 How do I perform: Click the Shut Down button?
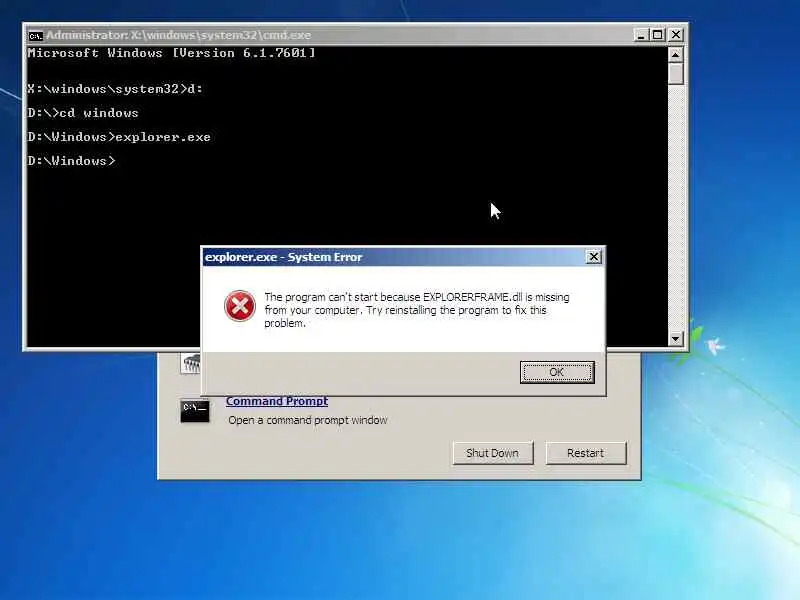click(x=493, y=453)
